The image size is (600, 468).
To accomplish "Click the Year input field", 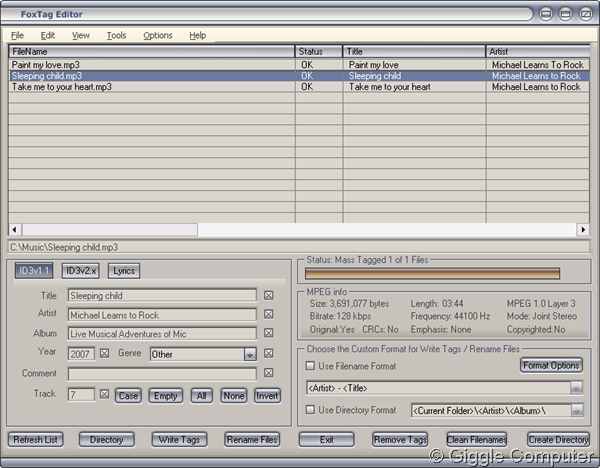I will tap(81, 354).
